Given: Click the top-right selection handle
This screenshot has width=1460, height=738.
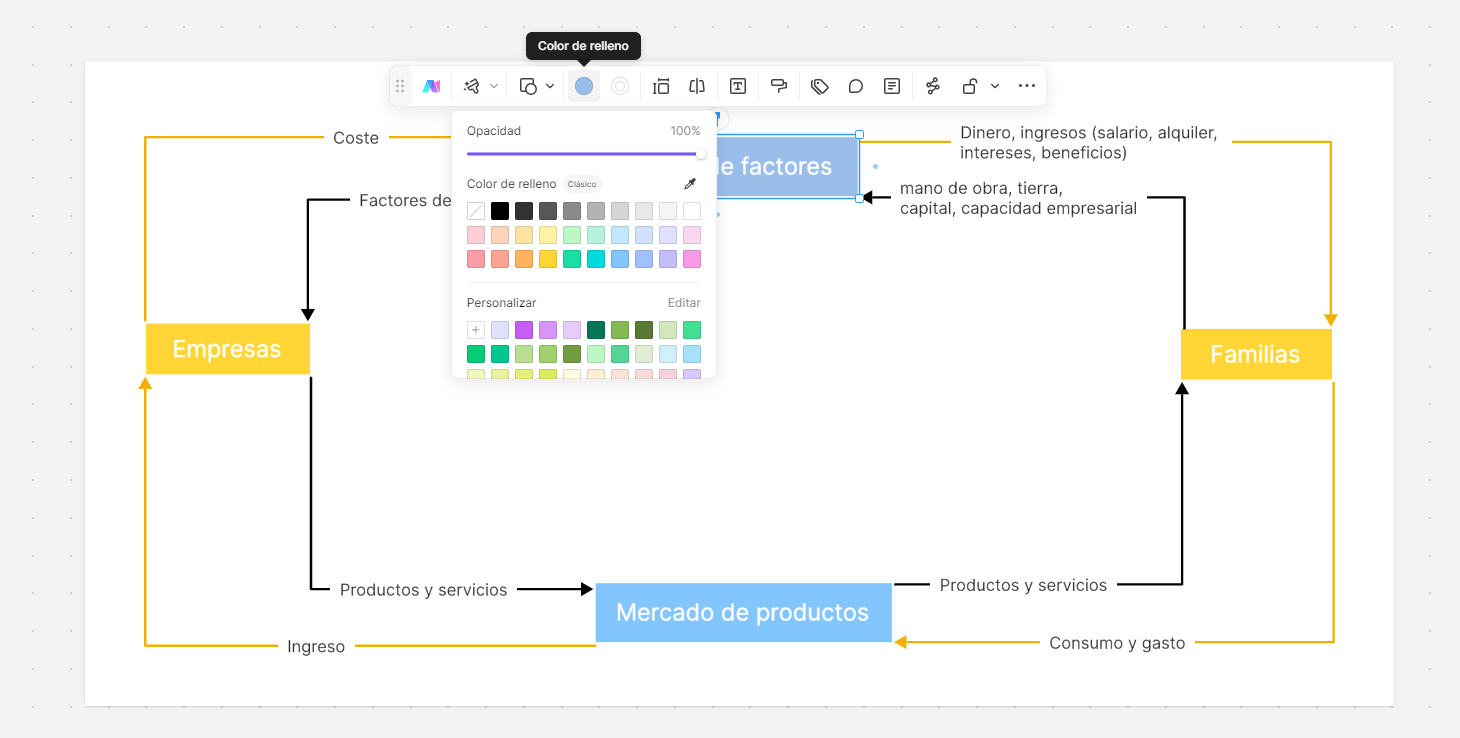Looking at the screenshot, I should (x=859, y=134).
